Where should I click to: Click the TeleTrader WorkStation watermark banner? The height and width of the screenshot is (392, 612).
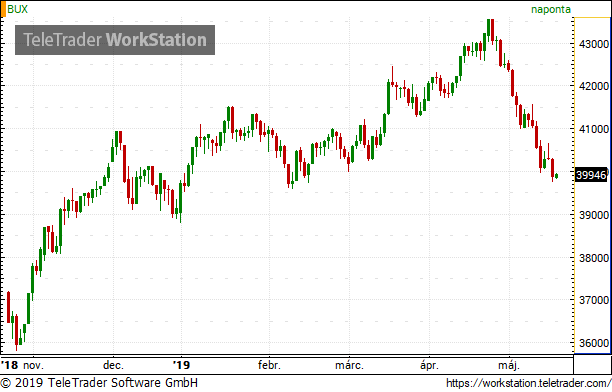click(115, 40)
